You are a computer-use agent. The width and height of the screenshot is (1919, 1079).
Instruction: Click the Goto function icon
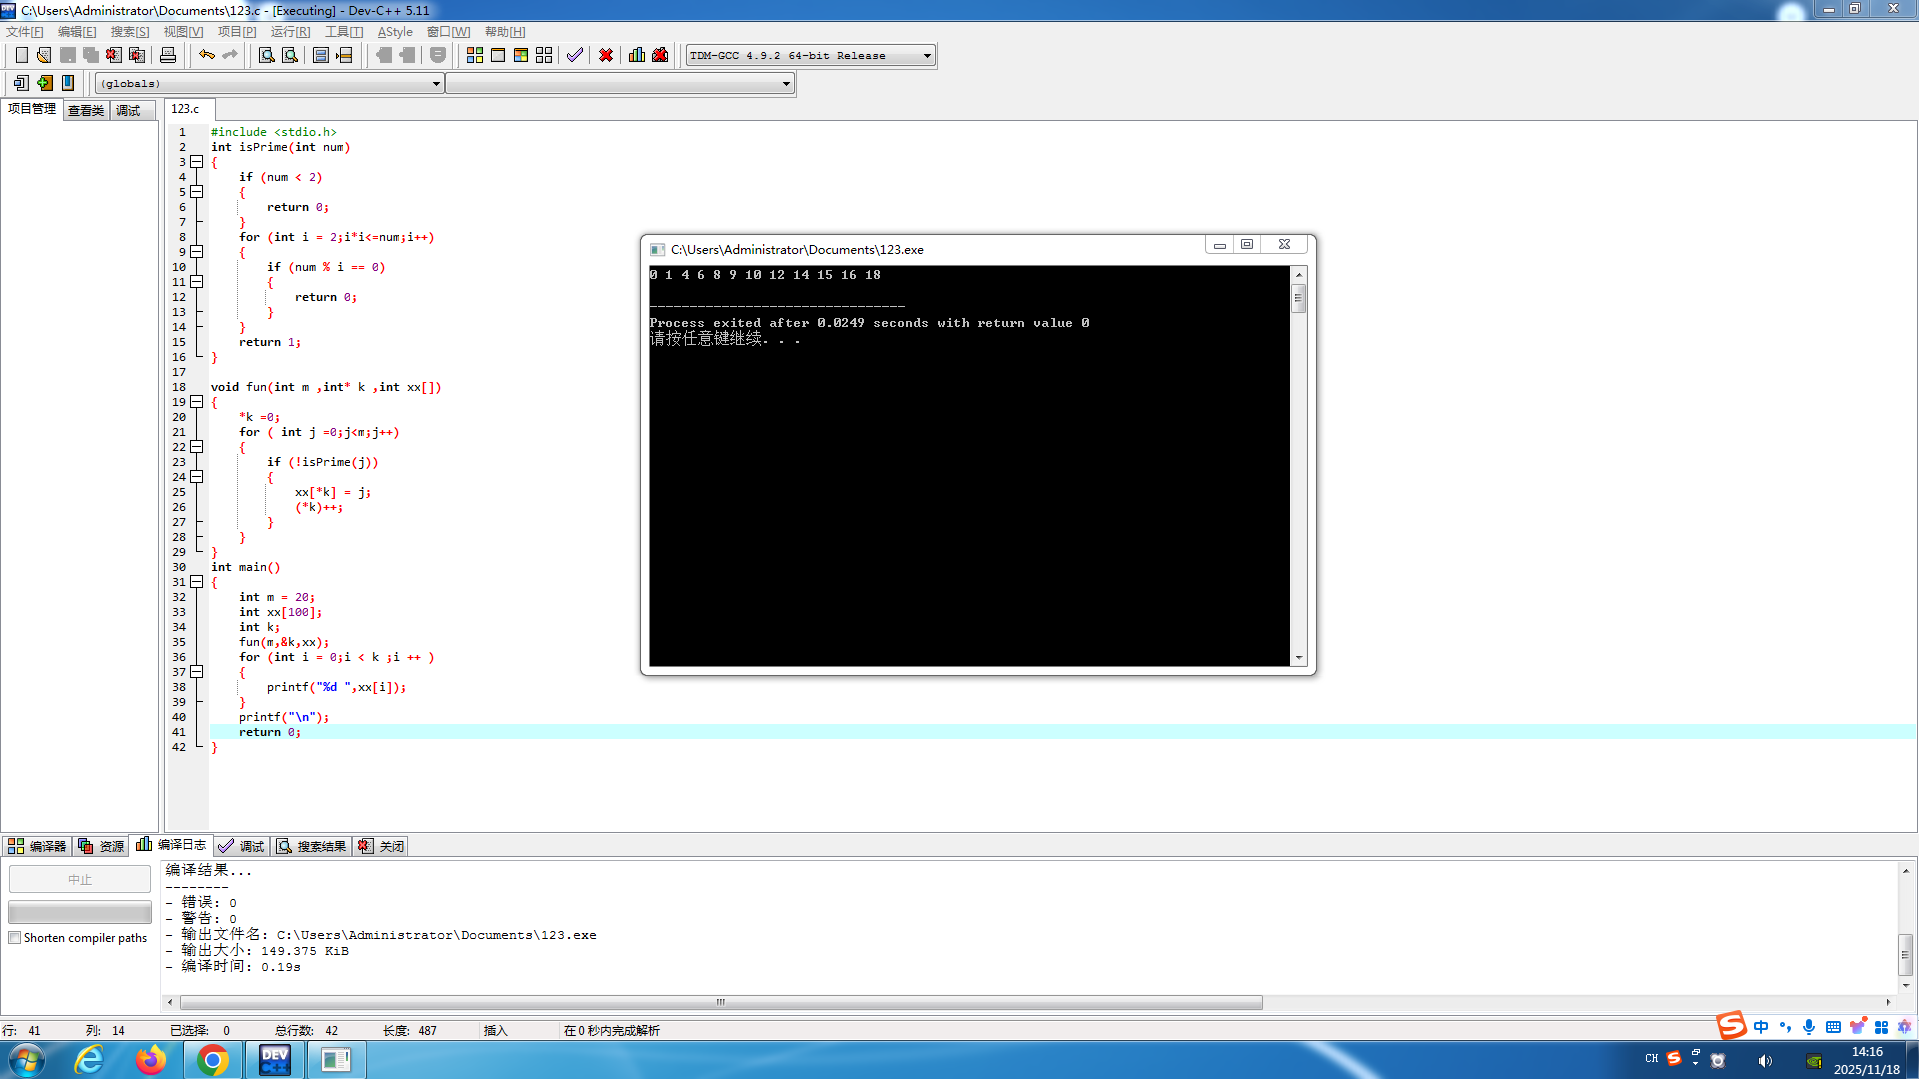coord(321,55)
